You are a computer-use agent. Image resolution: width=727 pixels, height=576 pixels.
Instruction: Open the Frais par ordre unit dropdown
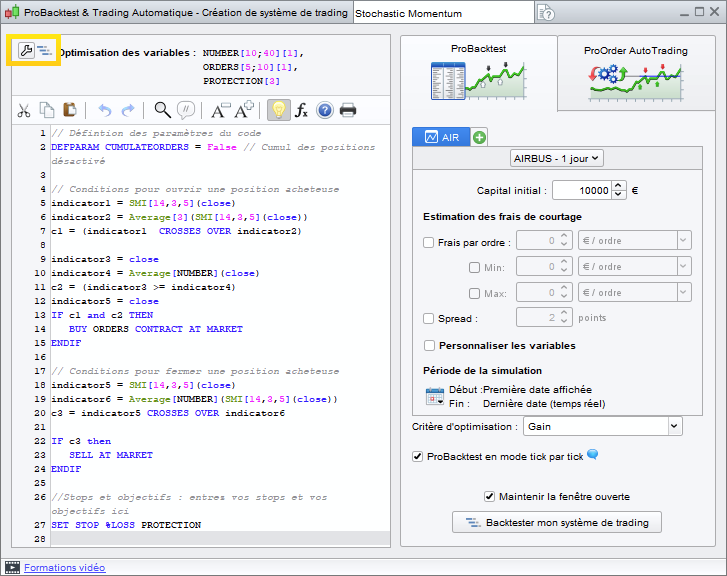tap(634, 241)
